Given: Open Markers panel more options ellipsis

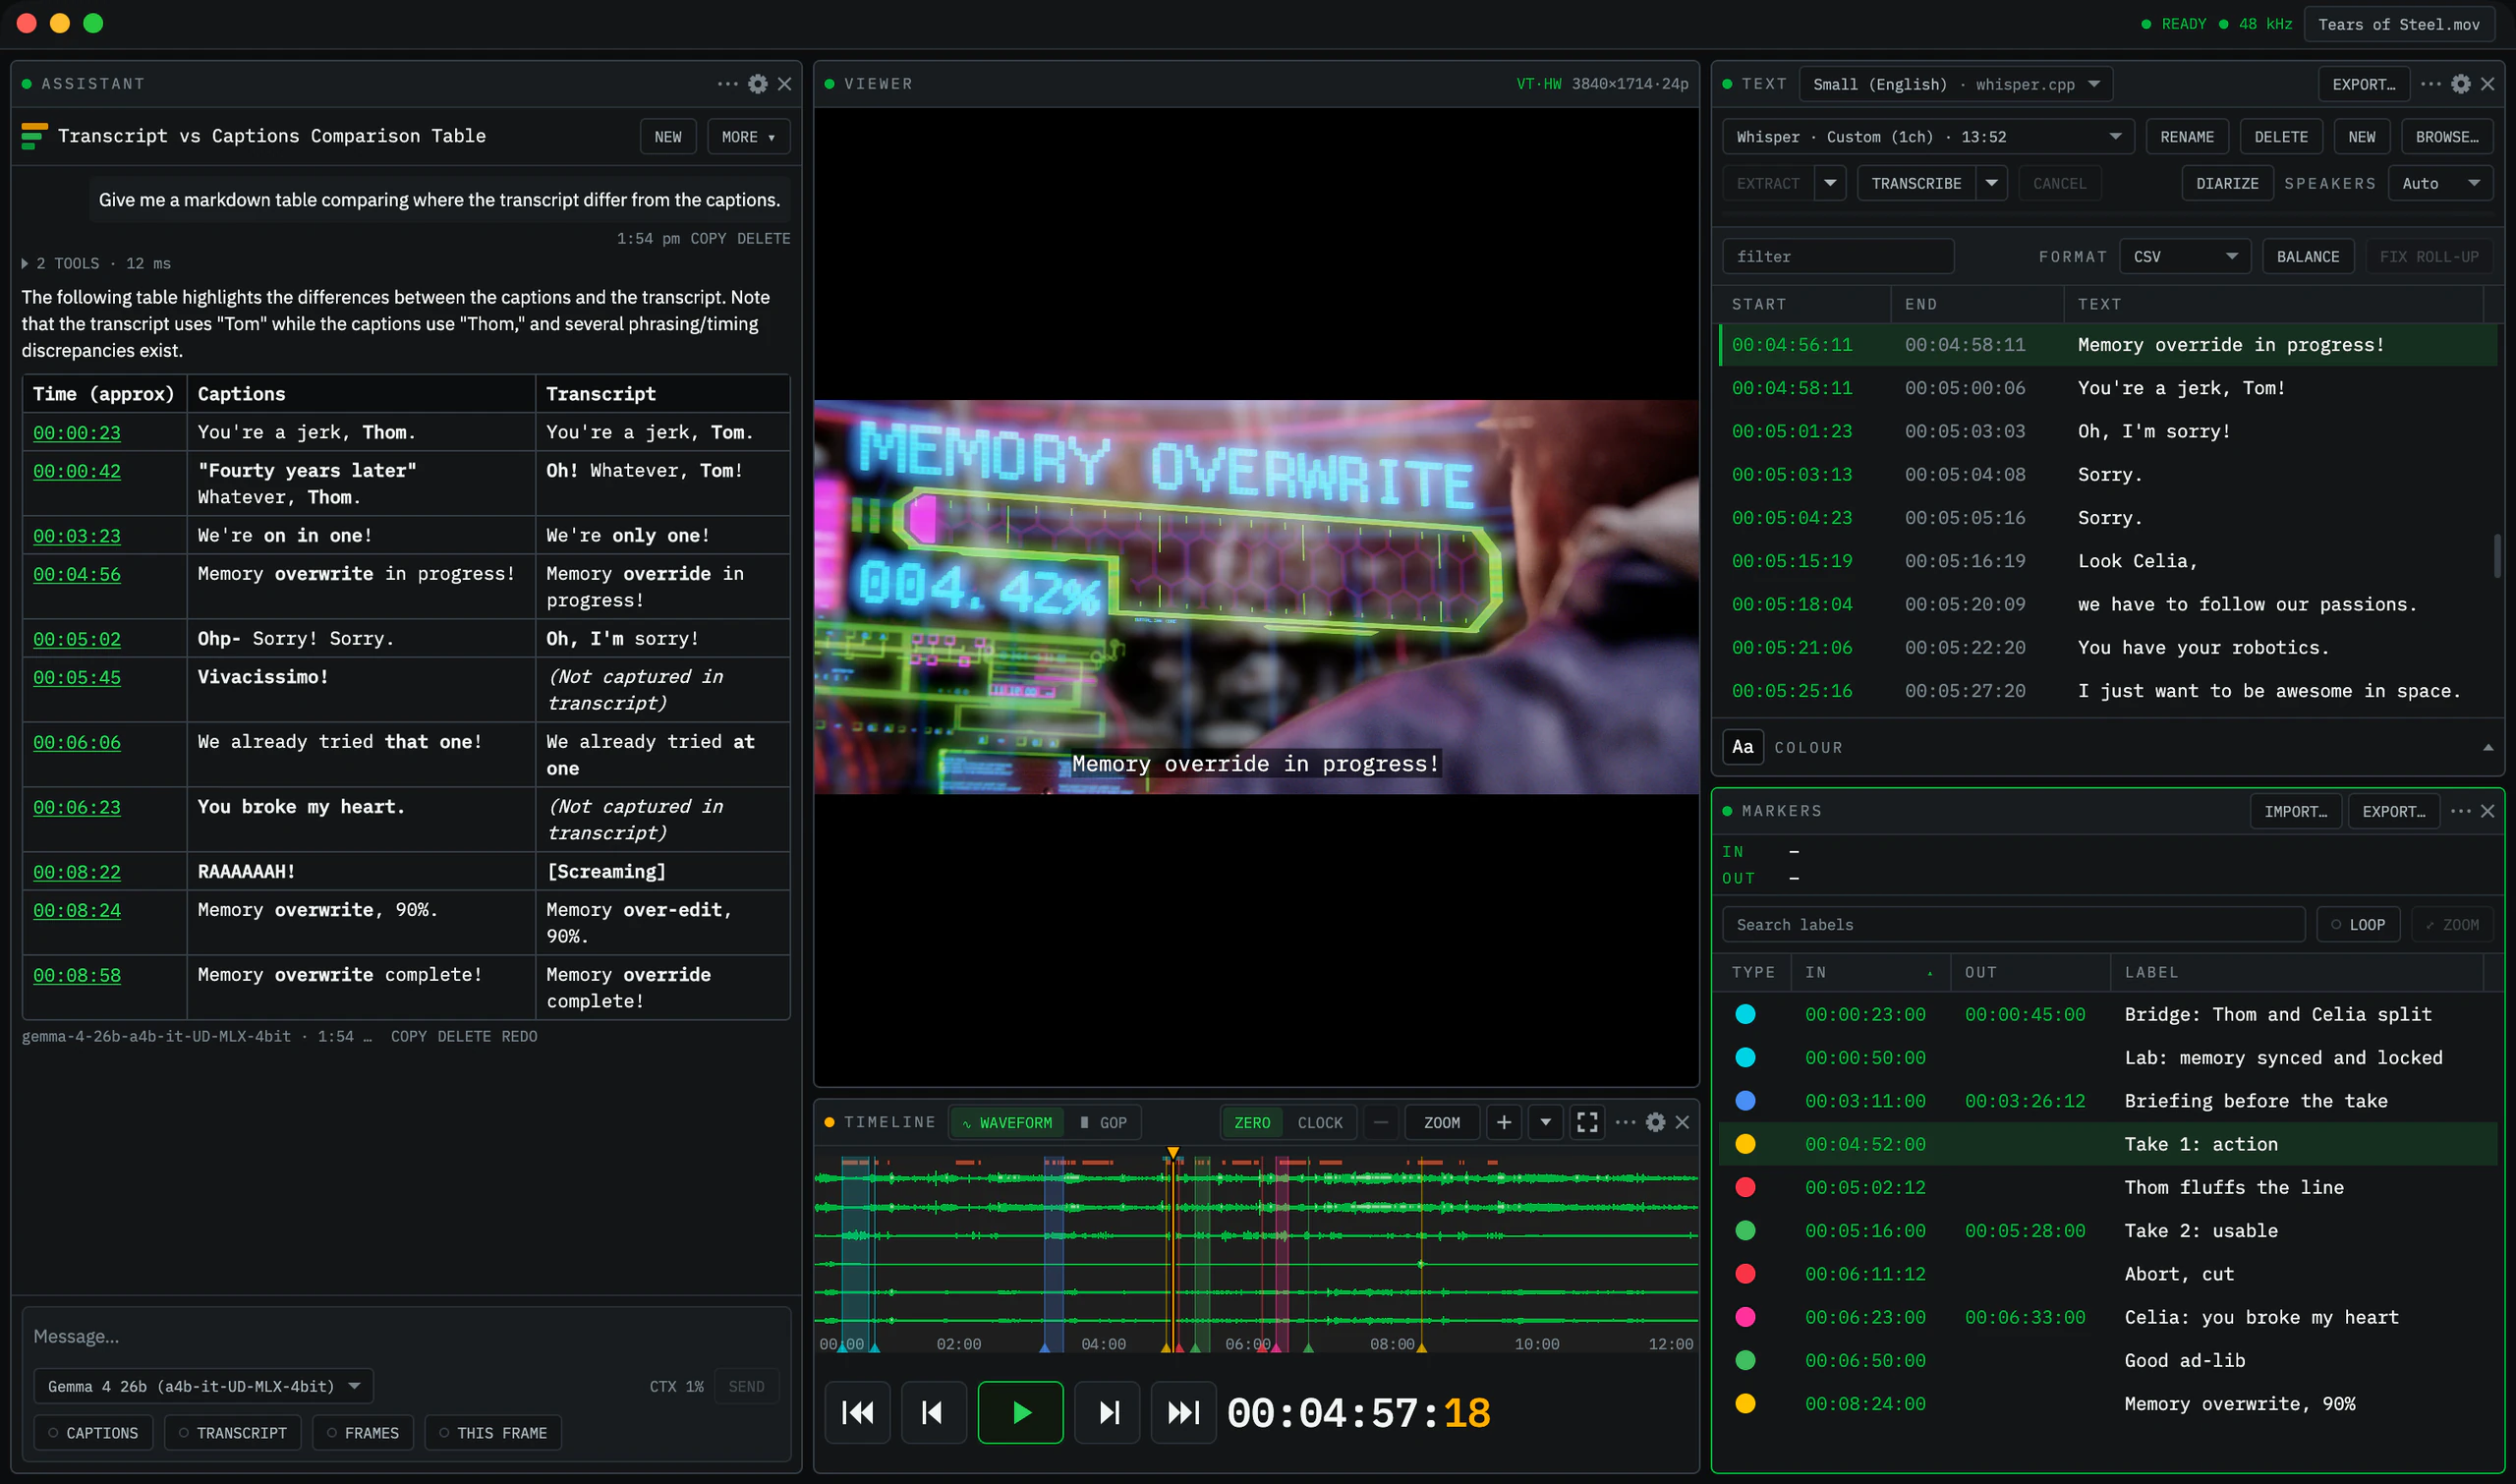Looking at the screenshot, I should (2461, 811).
